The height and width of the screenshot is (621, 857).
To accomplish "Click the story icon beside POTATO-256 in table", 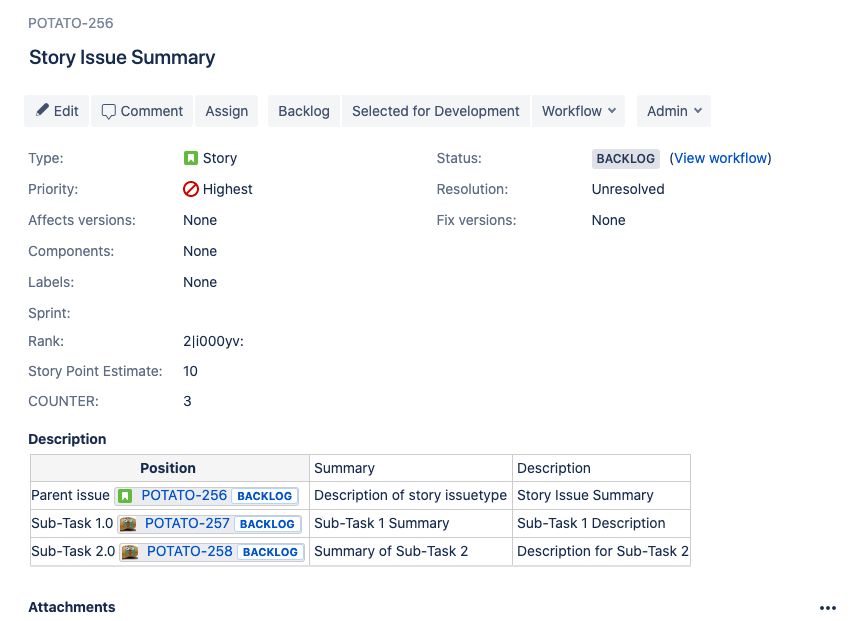I will coord(126,496).
